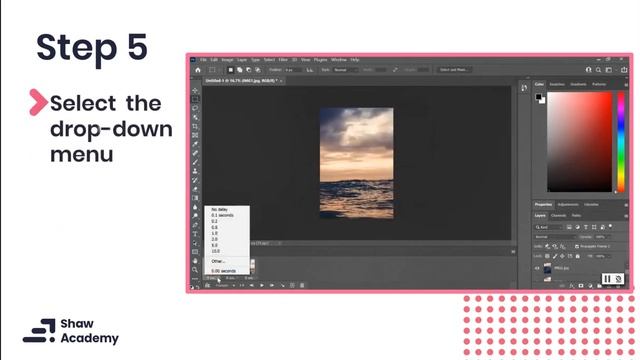Toggle lock position icon
This screenshot has height=360, width=640.
tap(562, 256)
